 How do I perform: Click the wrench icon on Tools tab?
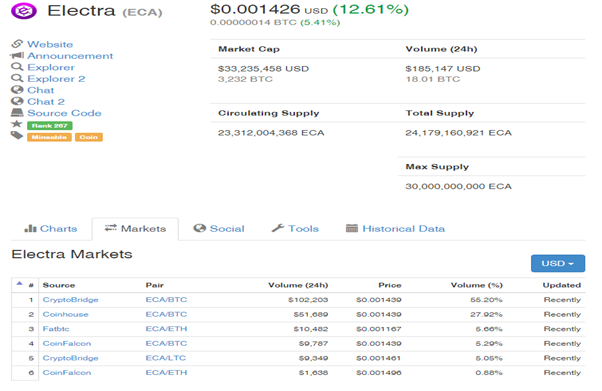[278, 228]
